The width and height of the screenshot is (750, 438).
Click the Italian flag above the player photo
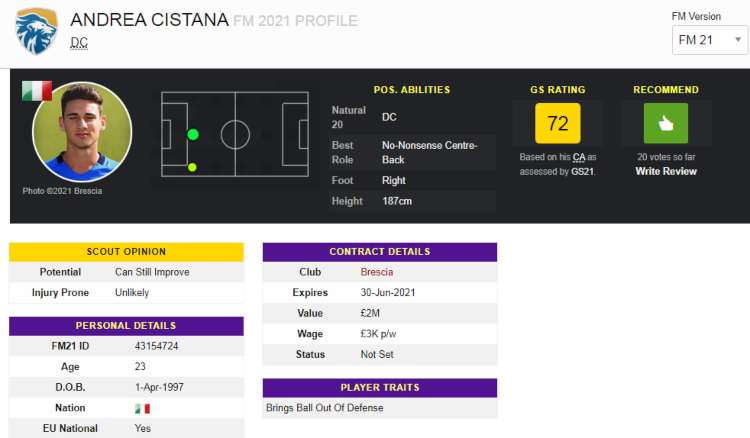37,92
